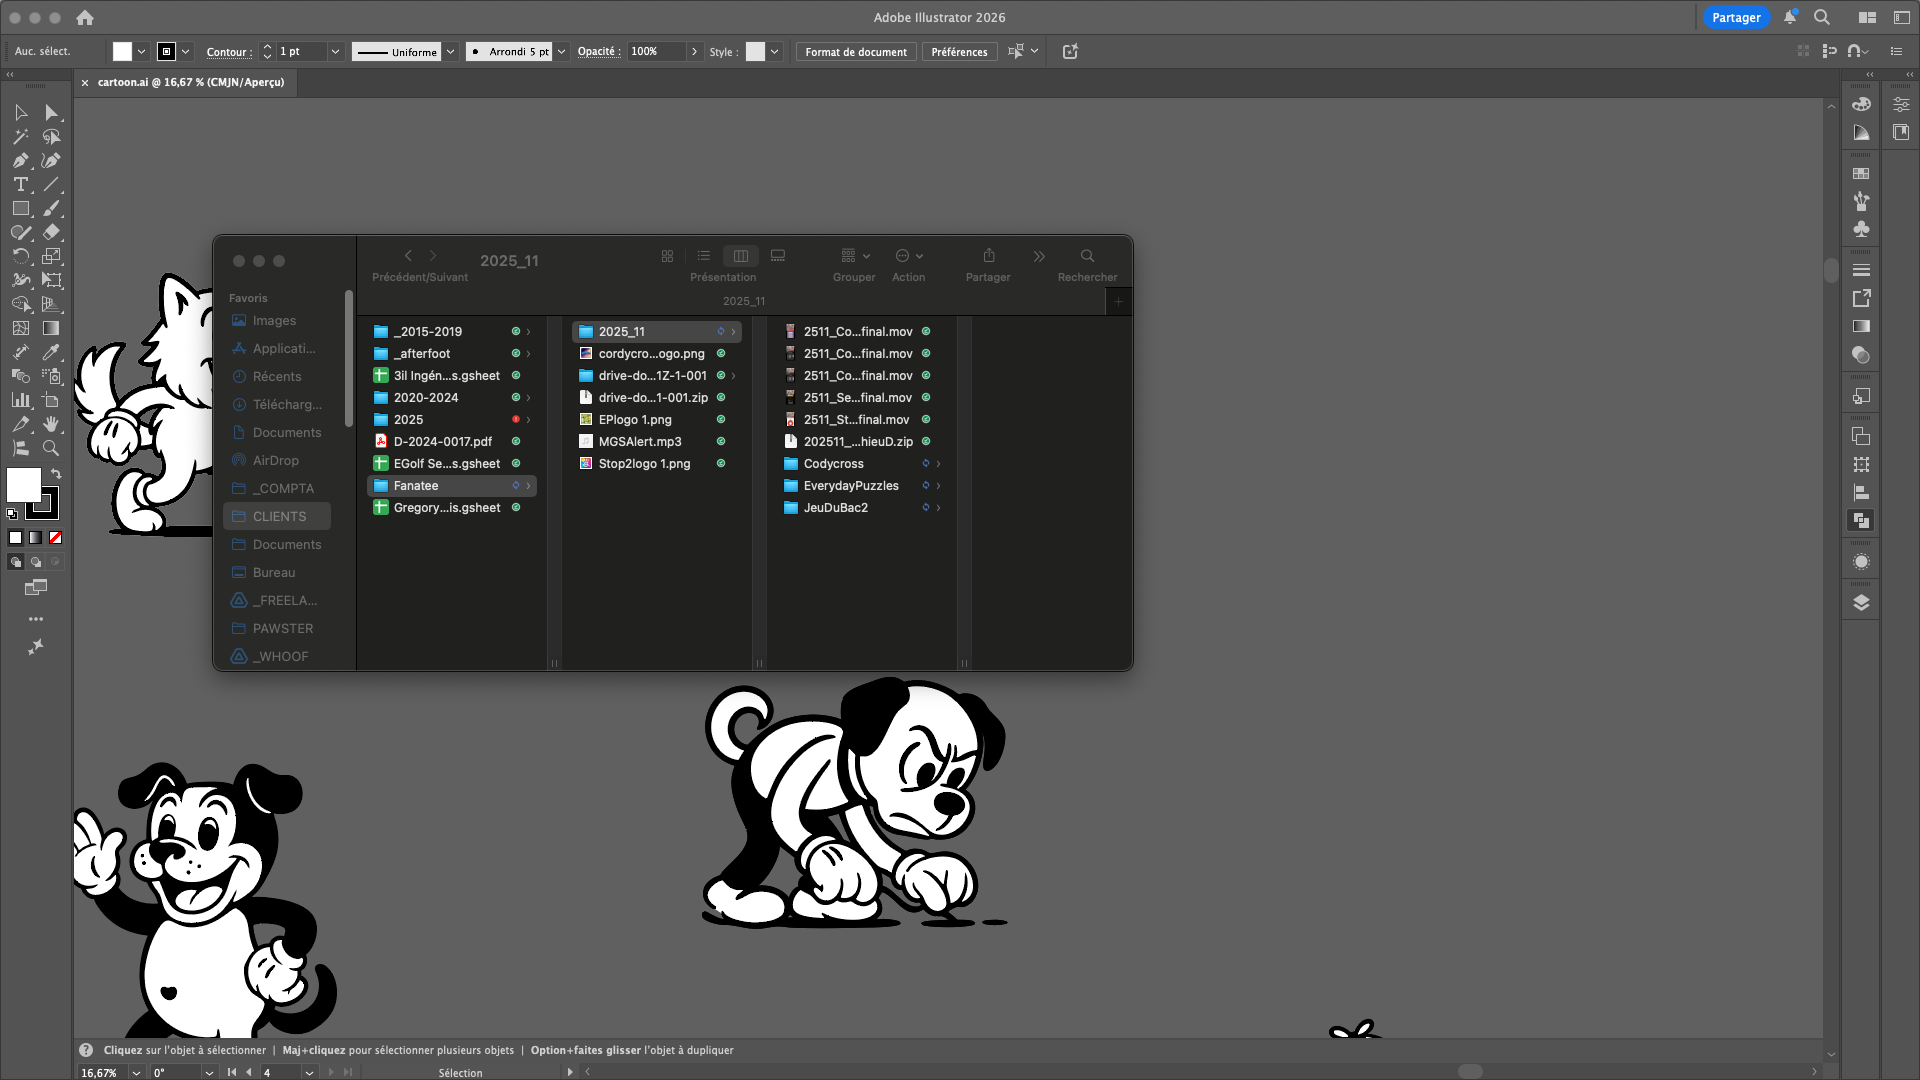Open the stroke weight dropdown
Viewport: 1920px width, 1080px height.
(336, 52)
